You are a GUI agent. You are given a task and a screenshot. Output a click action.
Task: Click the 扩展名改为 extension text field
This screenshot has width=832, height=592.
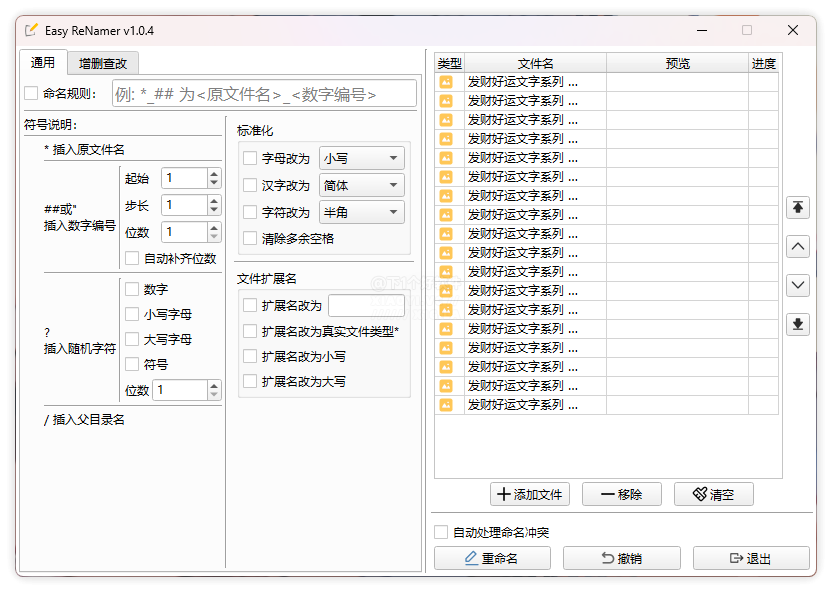tap(367, 306)
